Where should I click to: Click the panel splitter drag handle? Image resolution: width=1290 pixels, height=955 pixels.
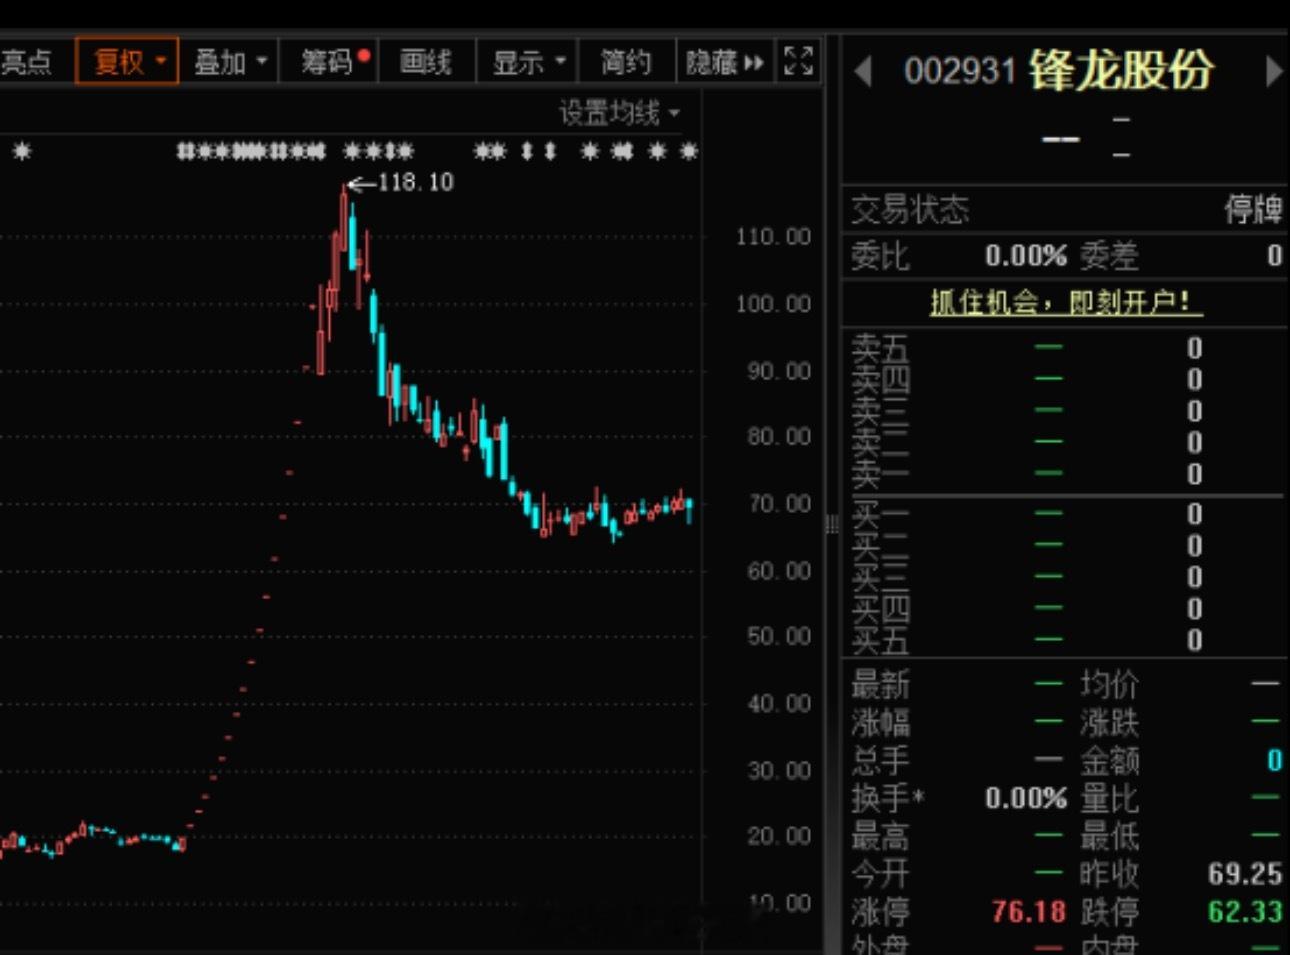click(x=833, y=525)
